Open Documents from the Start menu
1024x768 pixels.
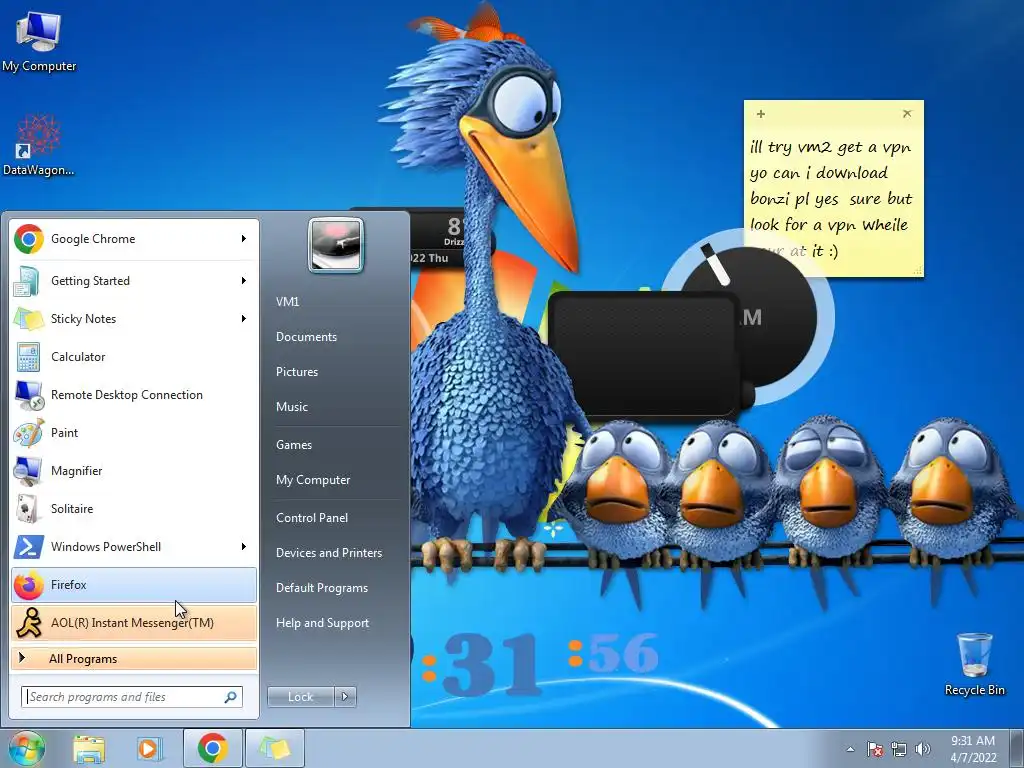[x=306, y=337]
